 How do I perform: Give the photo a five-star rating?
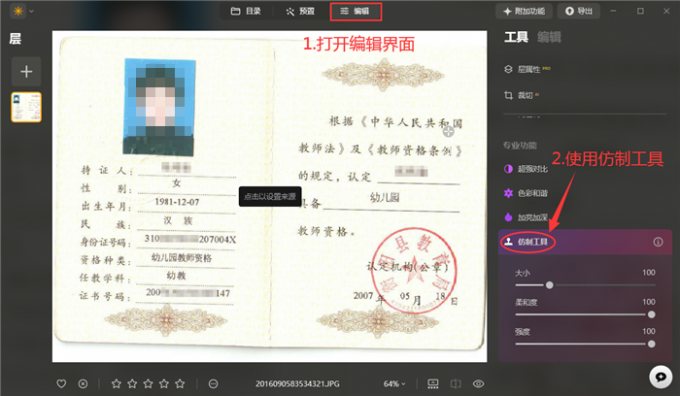180,384
